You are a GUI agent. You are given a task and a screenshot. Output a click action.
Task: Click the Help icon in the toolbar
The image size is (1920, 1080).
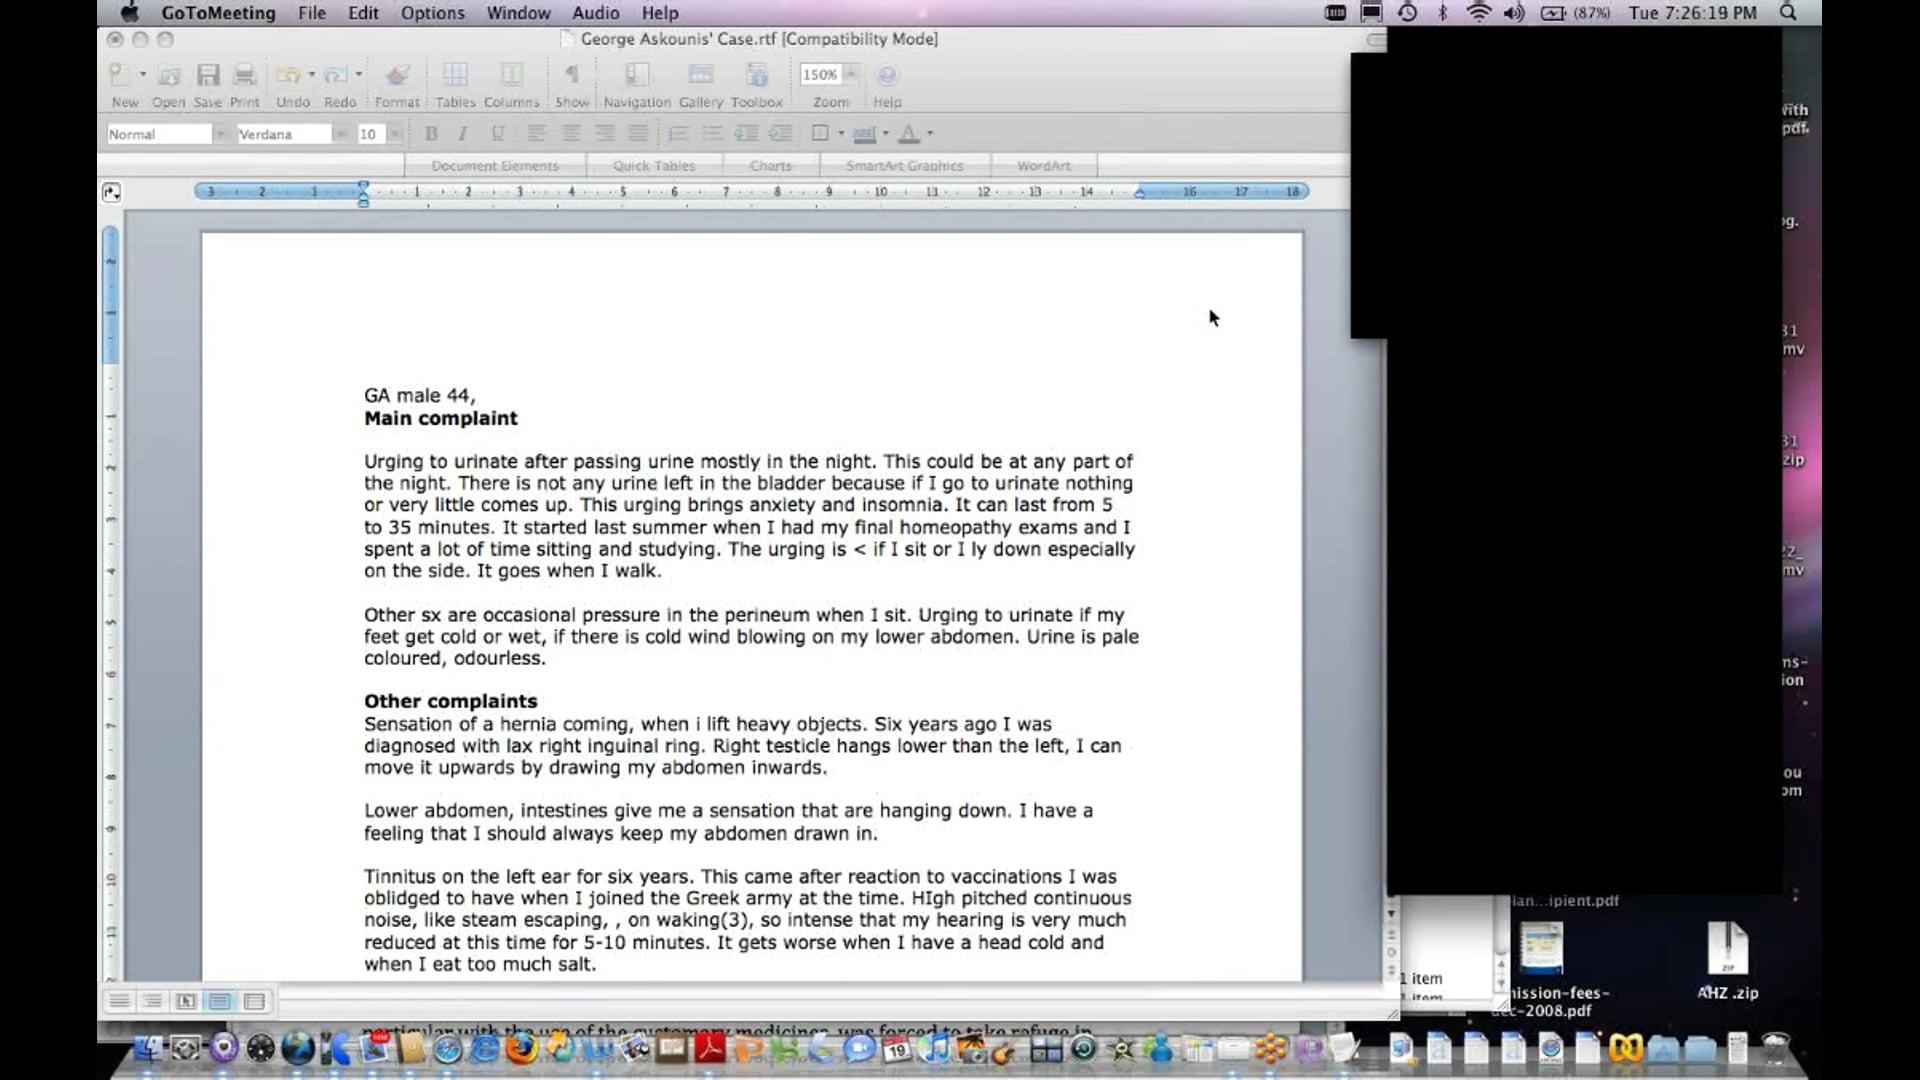[x=887, y=80]
